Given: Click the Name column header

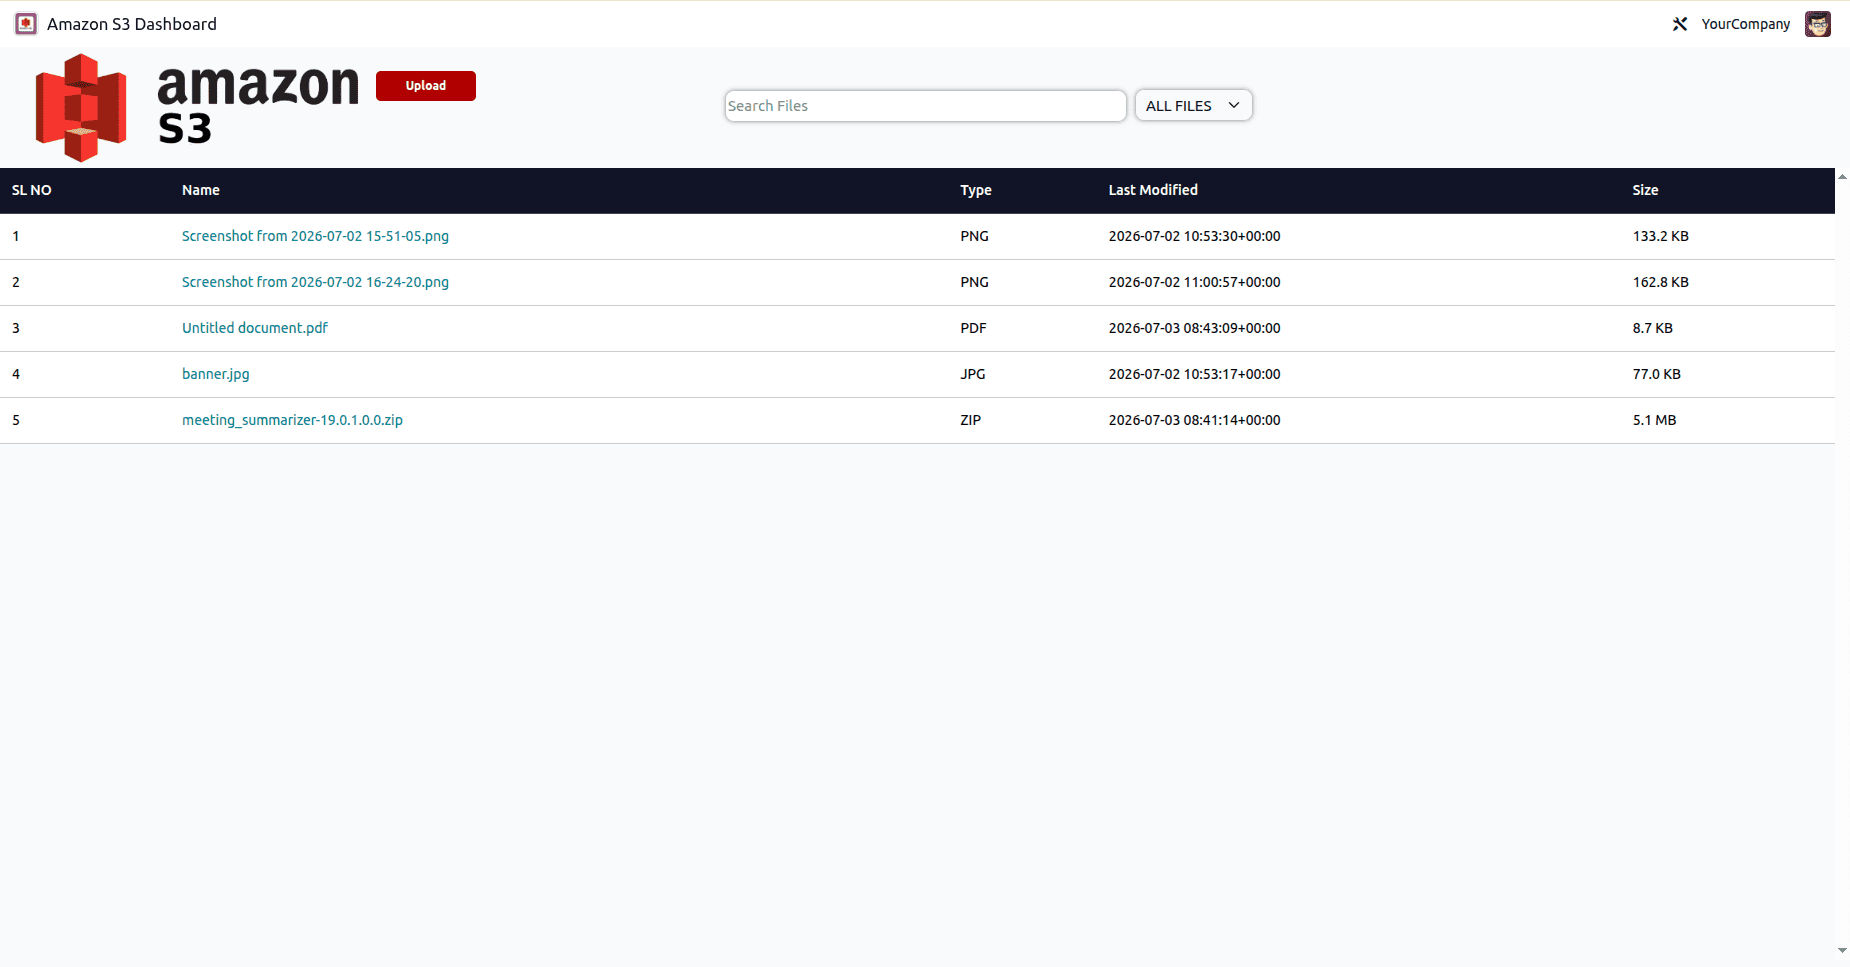Looking at the screenshot, I should [x=201, y=190].
